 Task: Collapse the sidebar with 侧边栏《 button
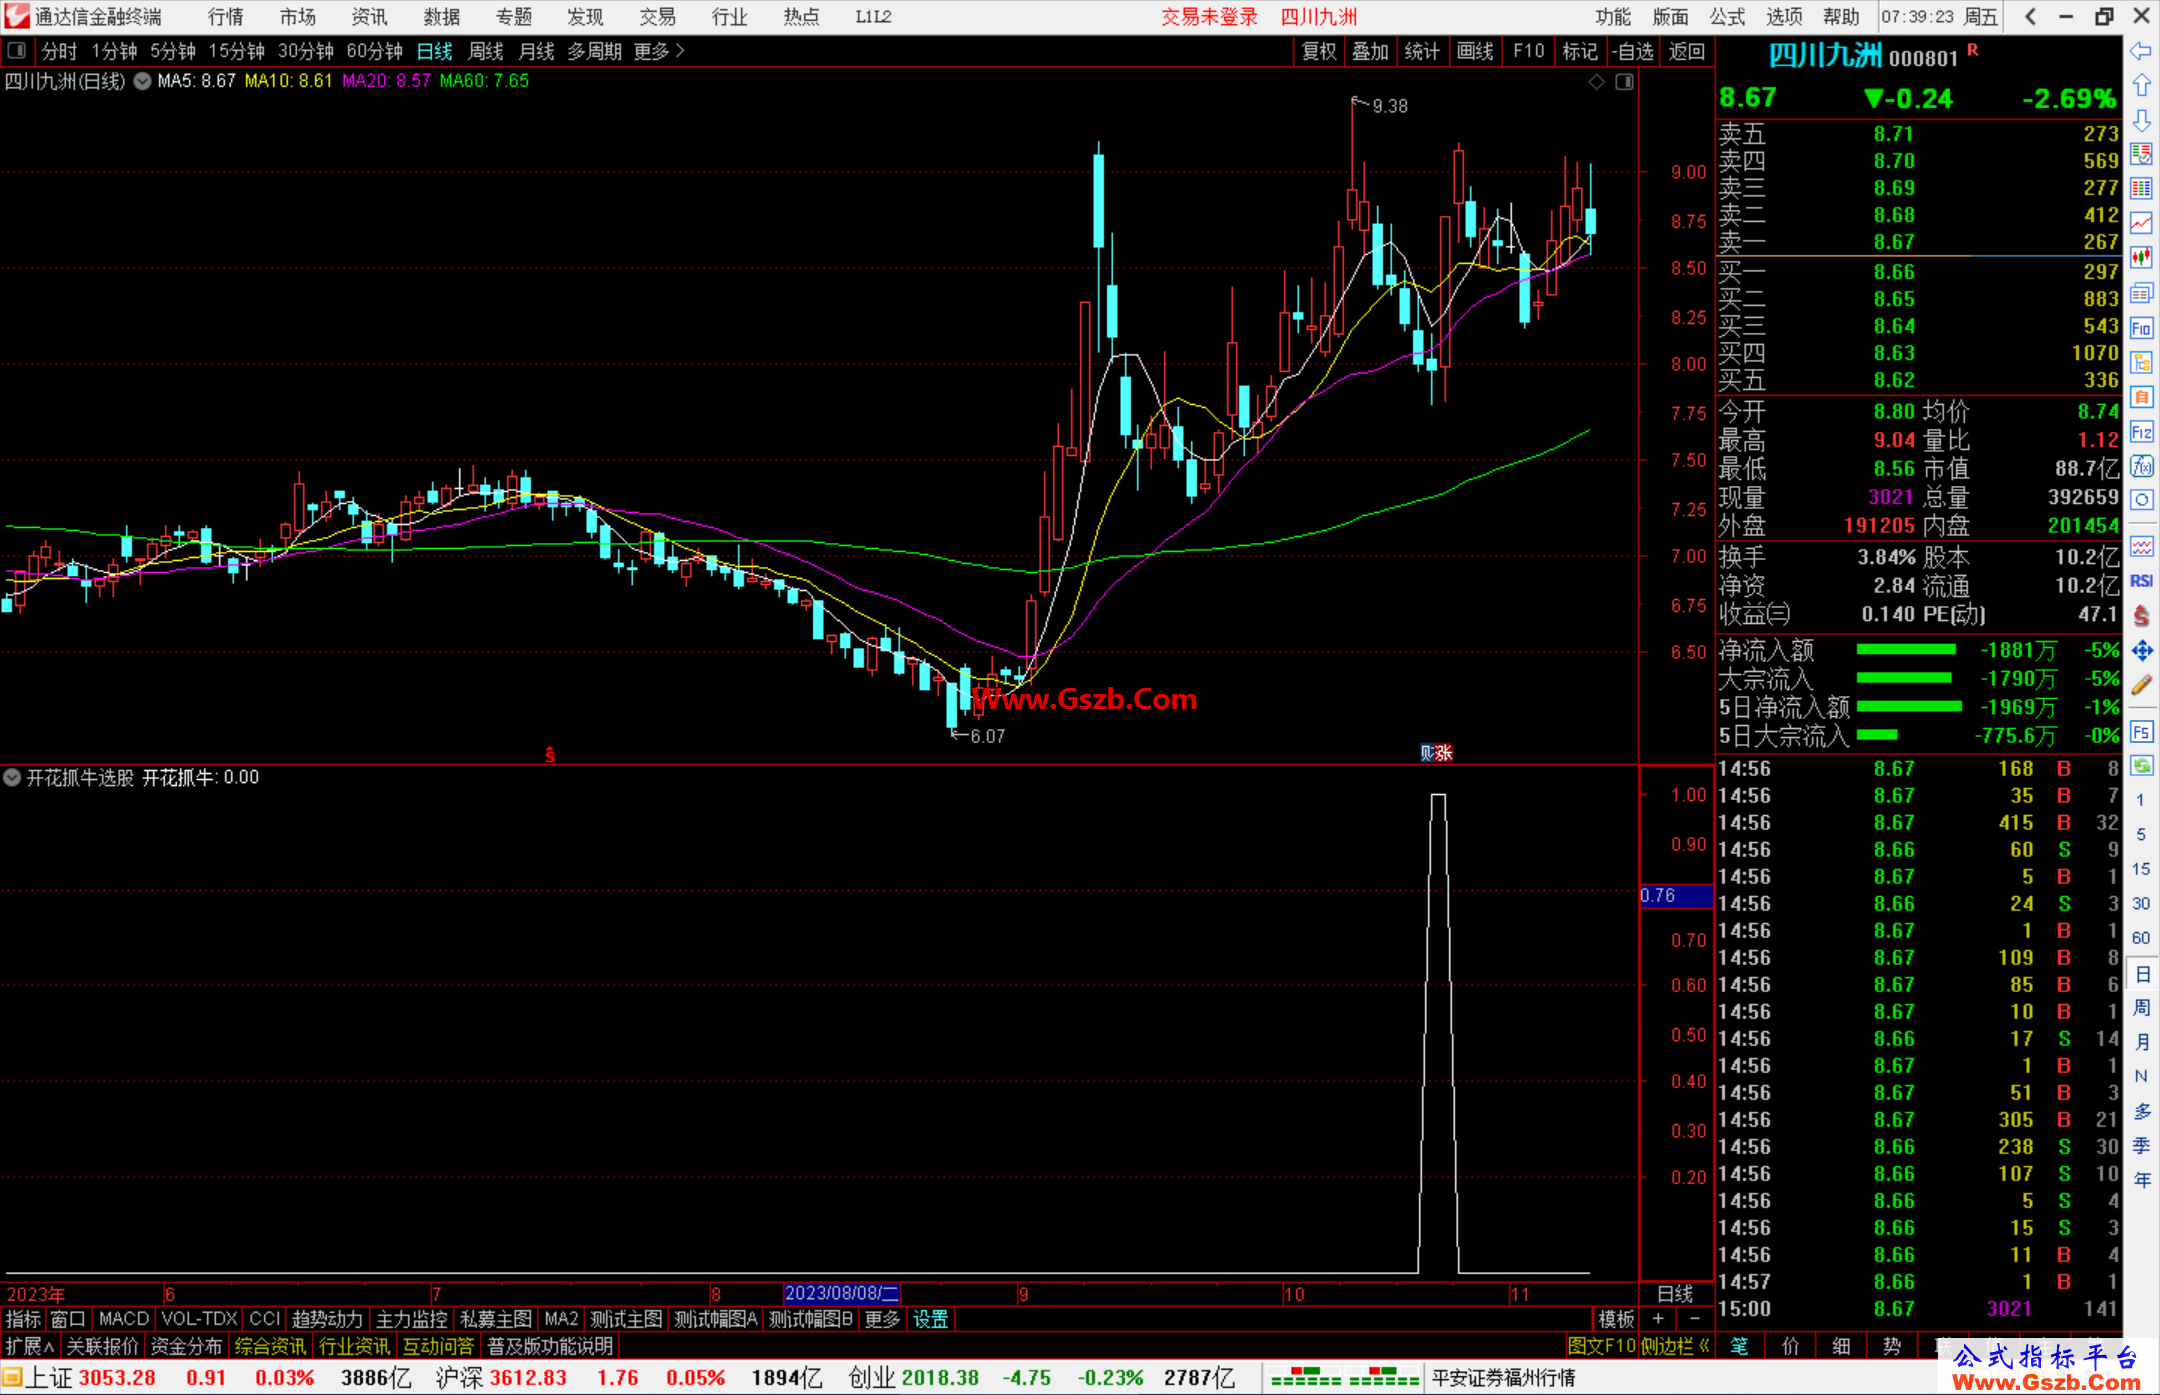(1676, 1346)
